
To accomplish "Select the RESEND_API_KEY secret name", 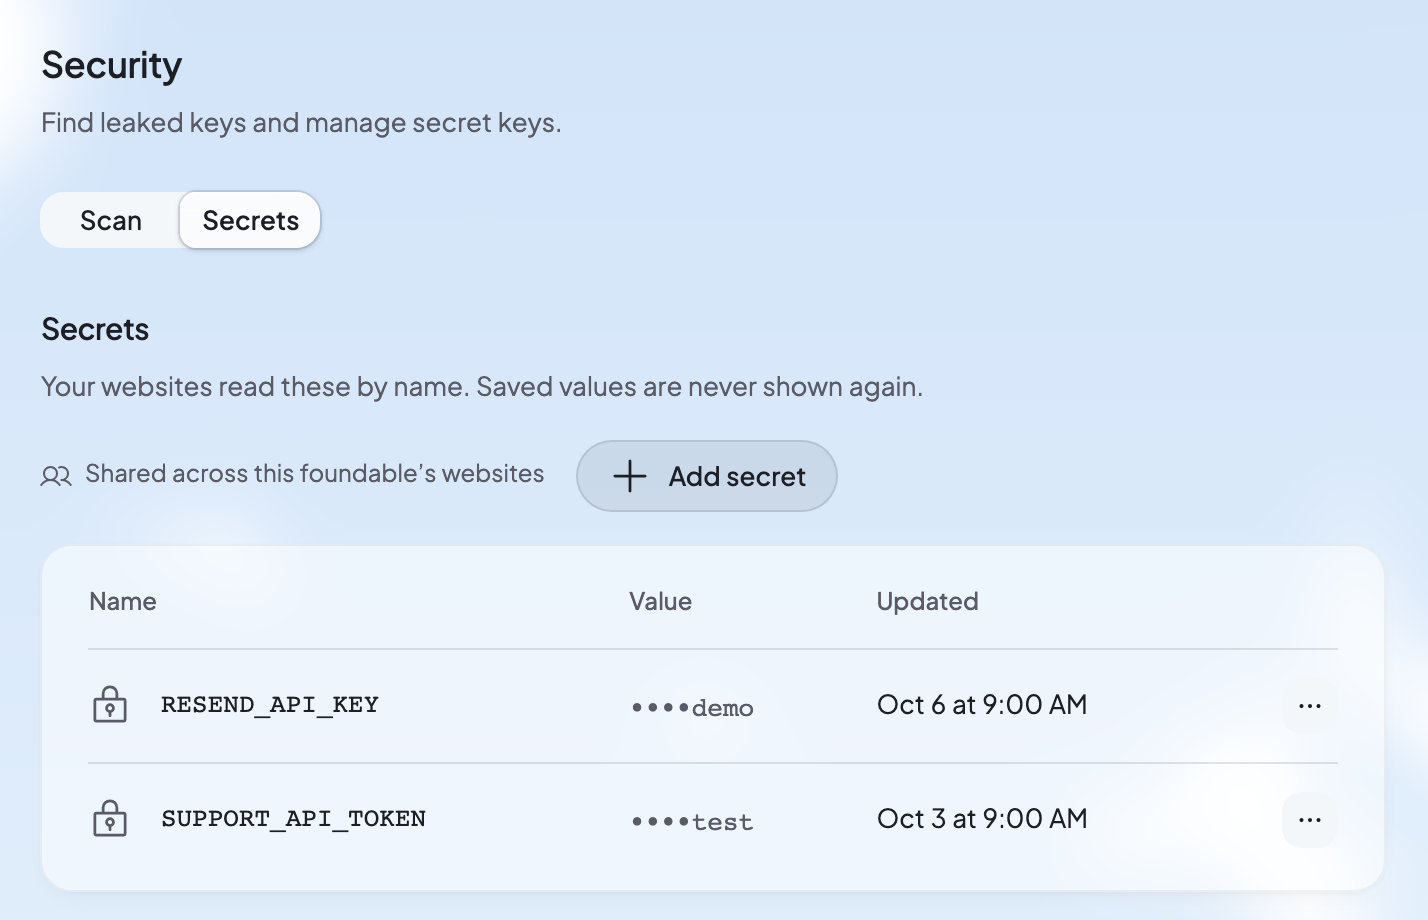I will [270, 705].
